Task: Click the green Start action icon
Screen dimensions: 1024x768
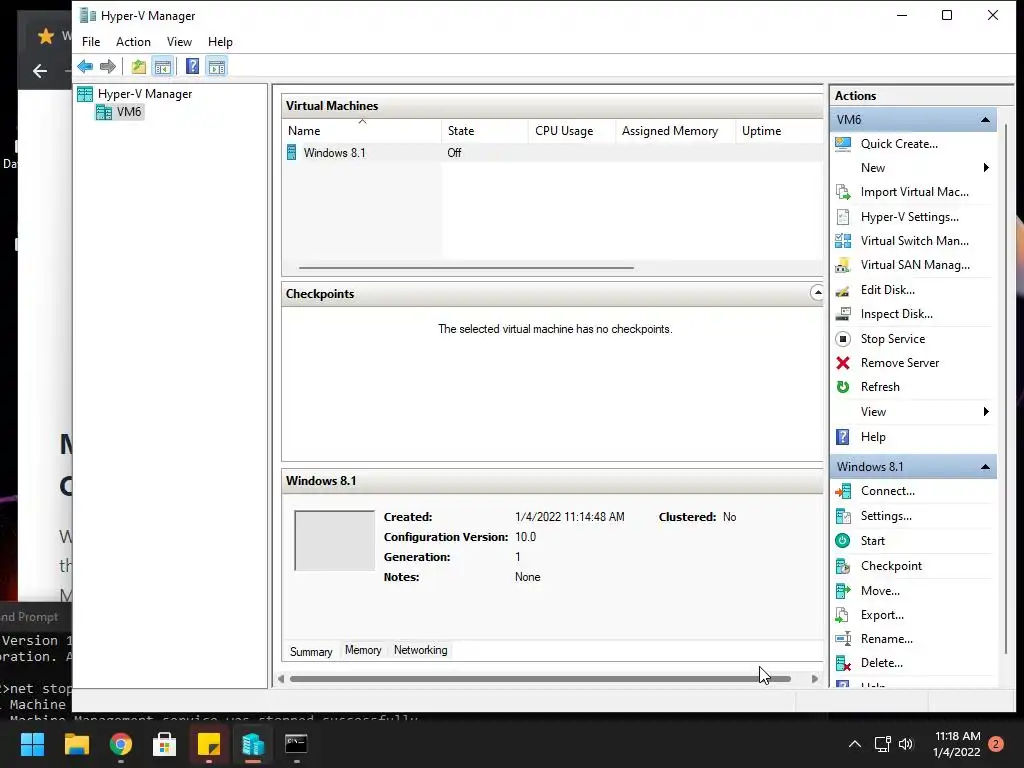Action: click(843, 541)
